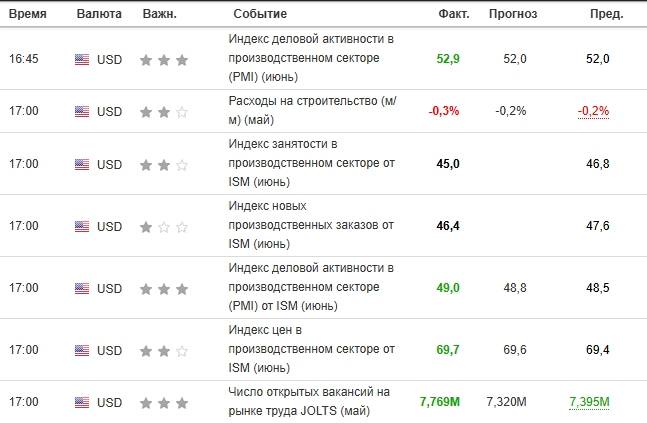
Task: Click the single-star rating of ISM new orders row
Action: pos(164,227)
